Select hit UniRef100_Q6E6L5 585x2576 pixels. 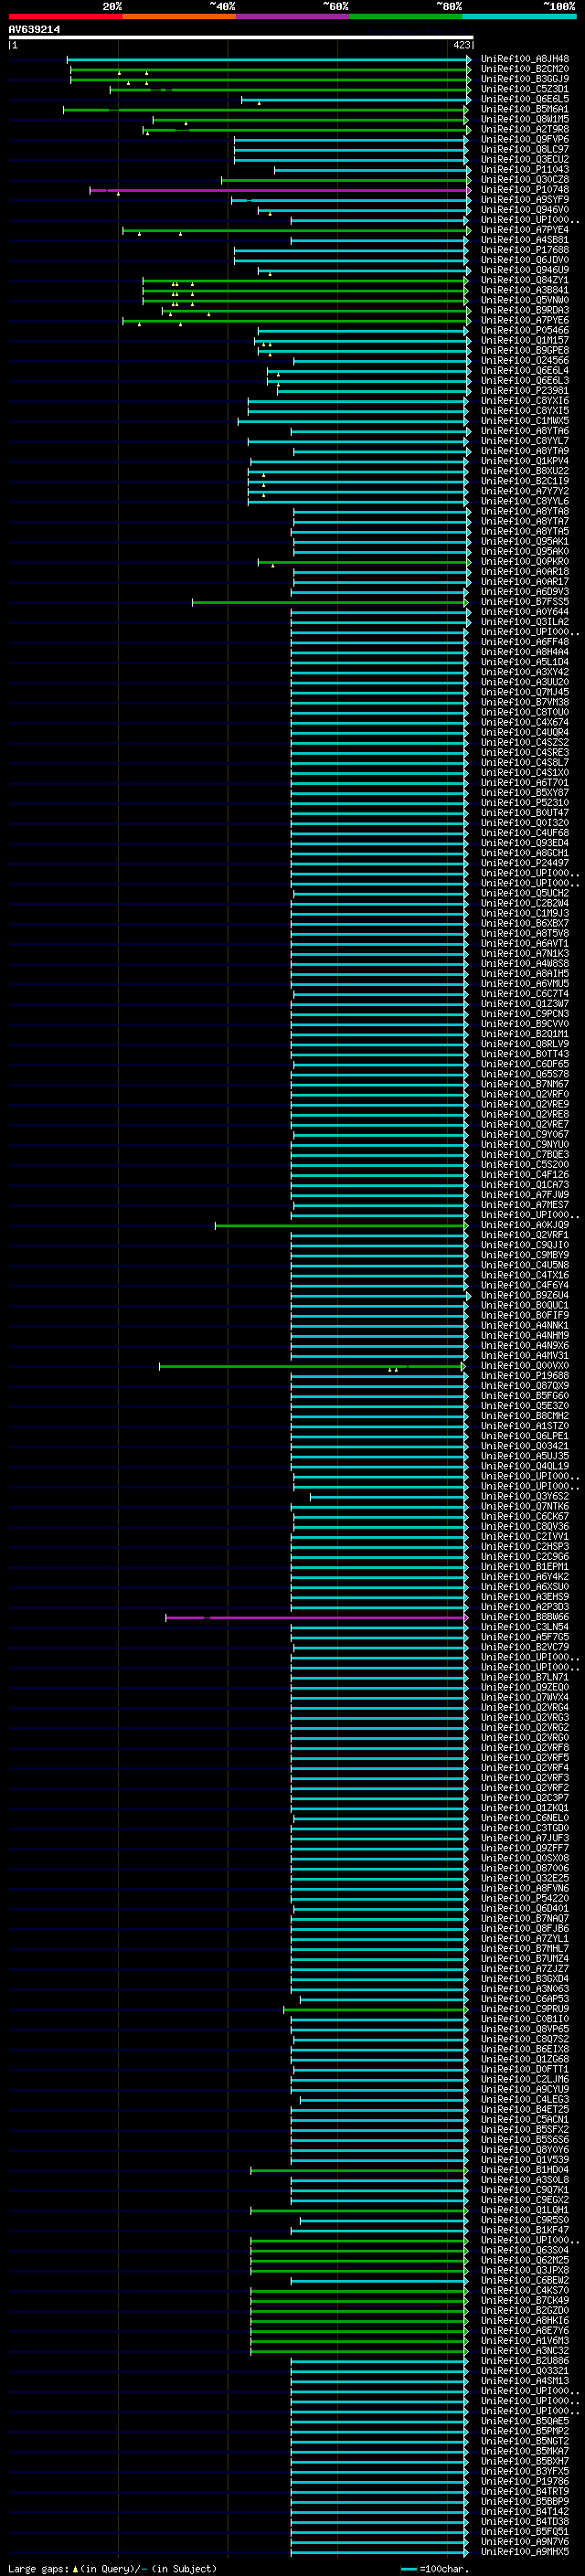tap(525, 99)
